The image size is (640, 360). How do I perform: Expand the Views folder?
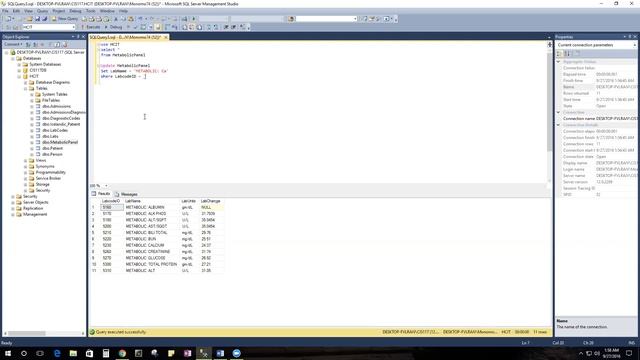26,160
